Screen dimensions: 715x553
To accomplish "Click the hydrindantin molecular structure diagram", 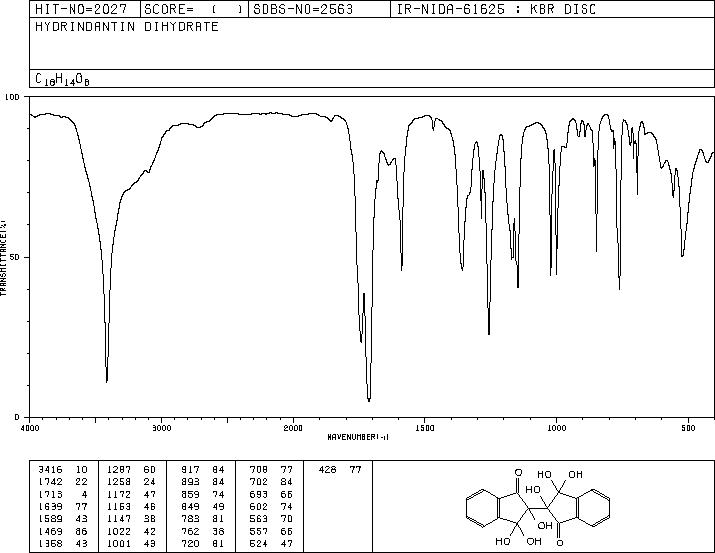I will click(x=538, y=507).
